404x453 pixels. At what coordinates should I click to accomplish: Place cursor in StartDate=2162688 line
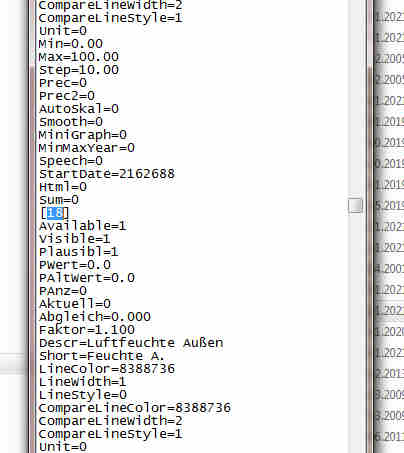coord(107,174)
